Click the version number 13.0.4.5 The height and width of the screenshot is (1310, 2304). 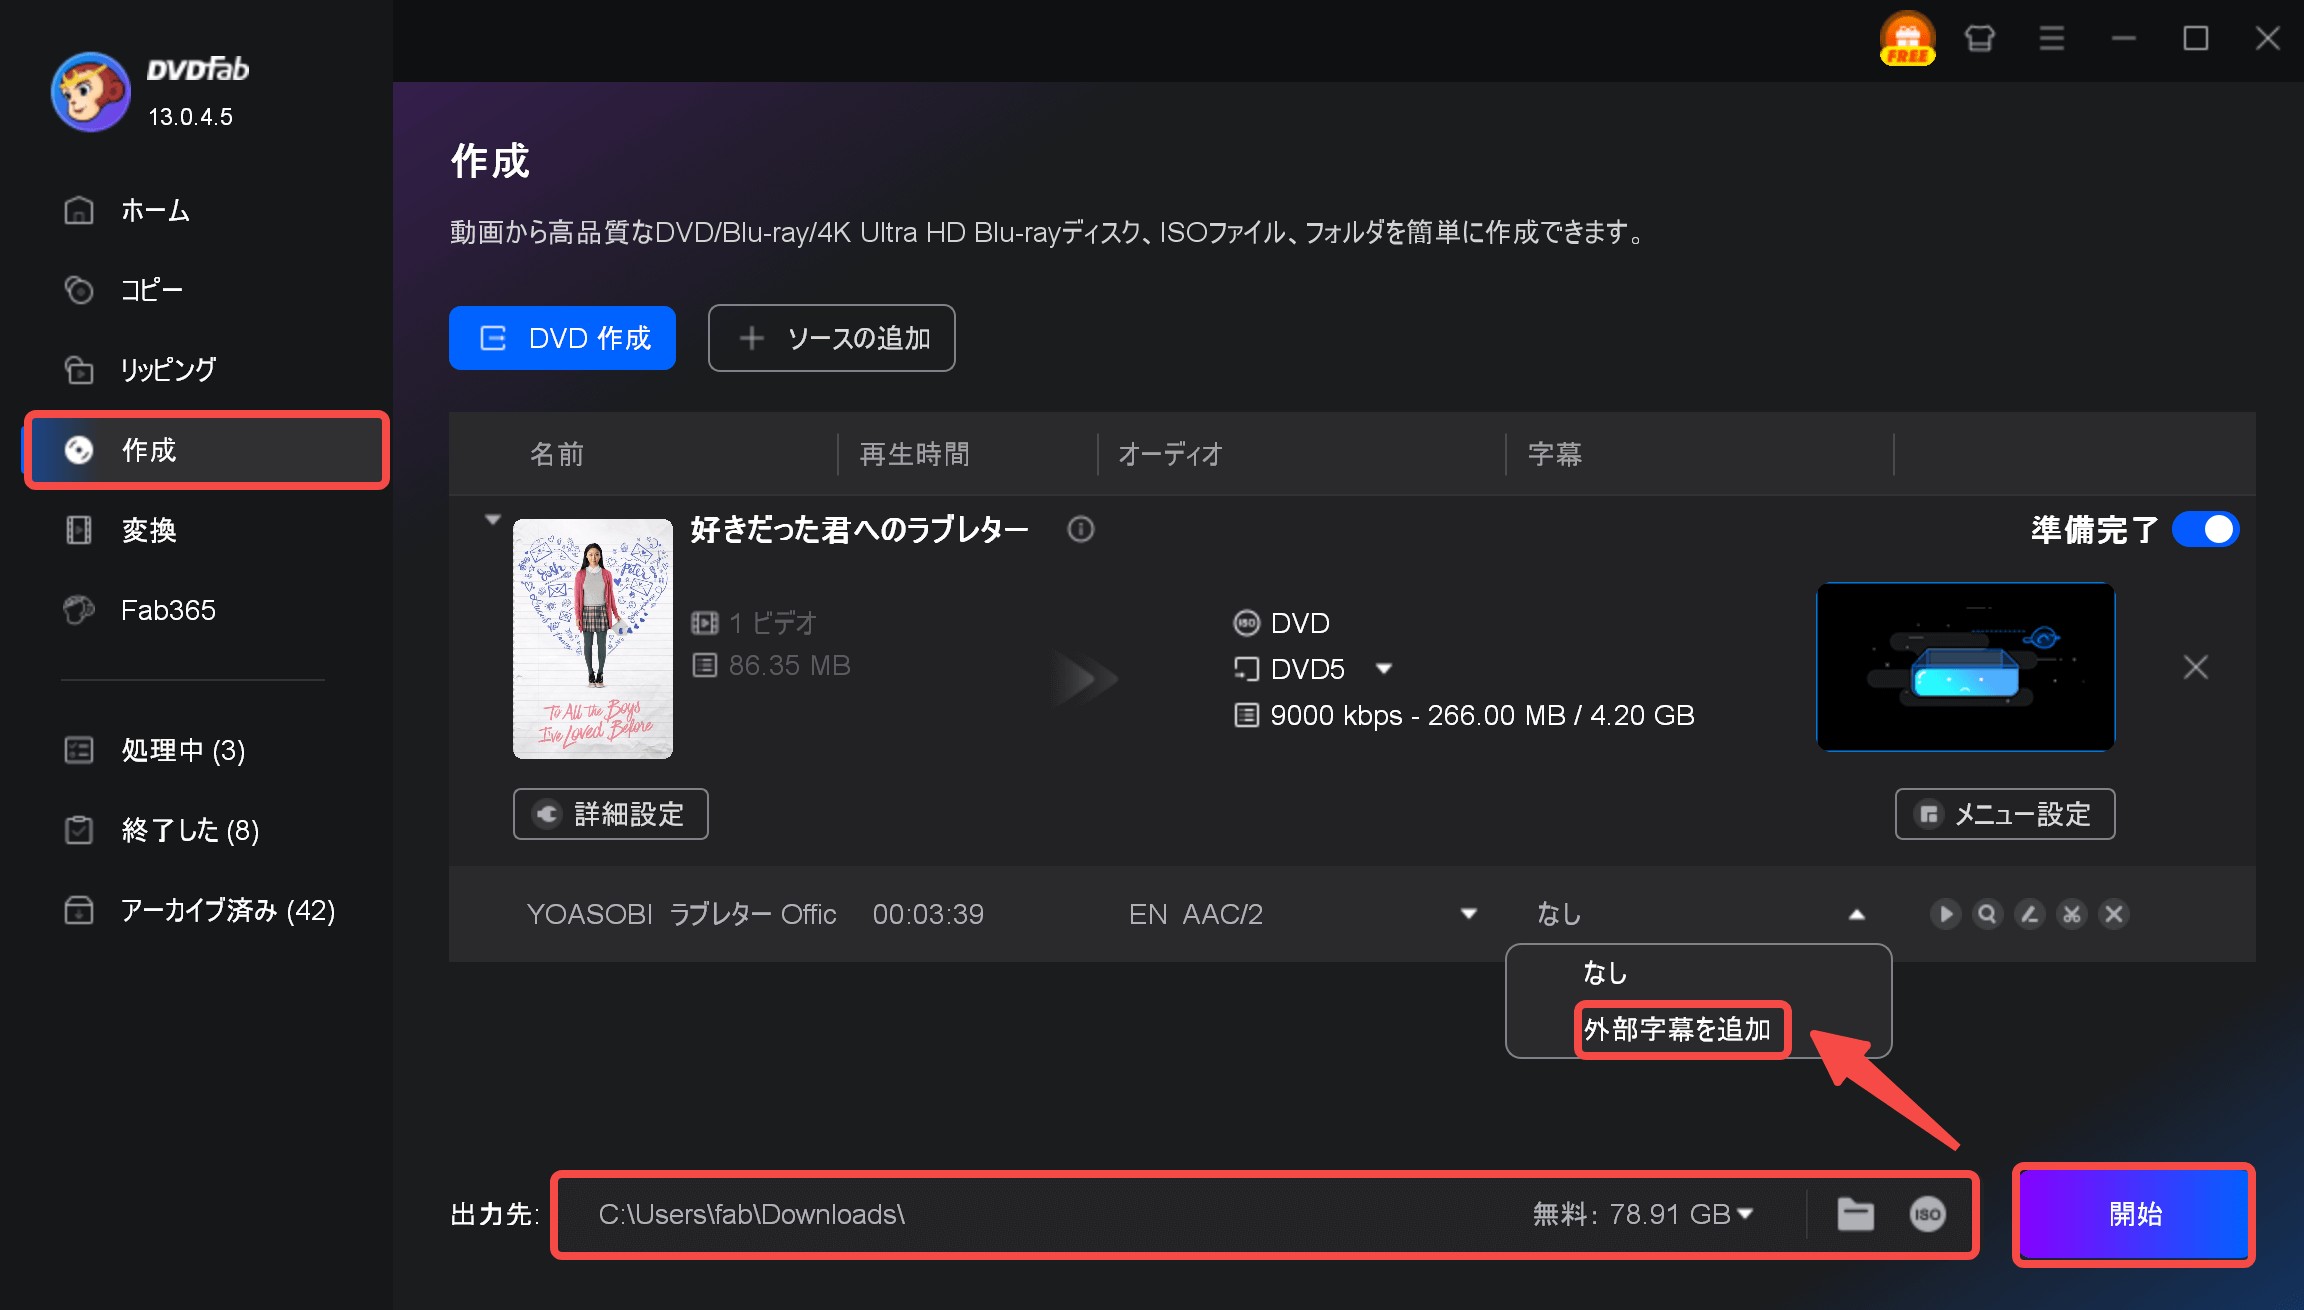coord(190,117)
